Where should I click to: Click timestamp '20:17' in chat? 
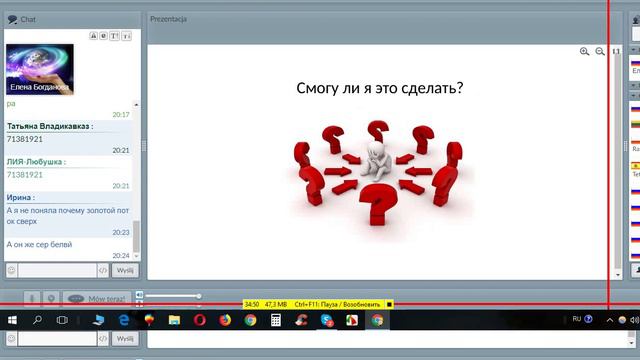(x=121, y=115)
